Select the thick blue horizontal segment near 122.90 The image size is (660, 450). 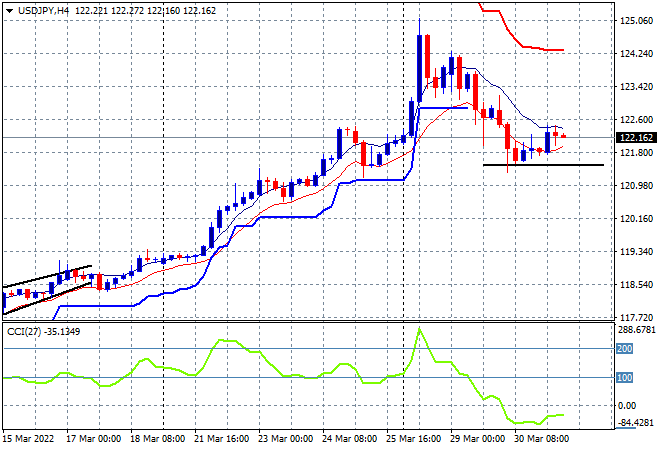point(444,108)
